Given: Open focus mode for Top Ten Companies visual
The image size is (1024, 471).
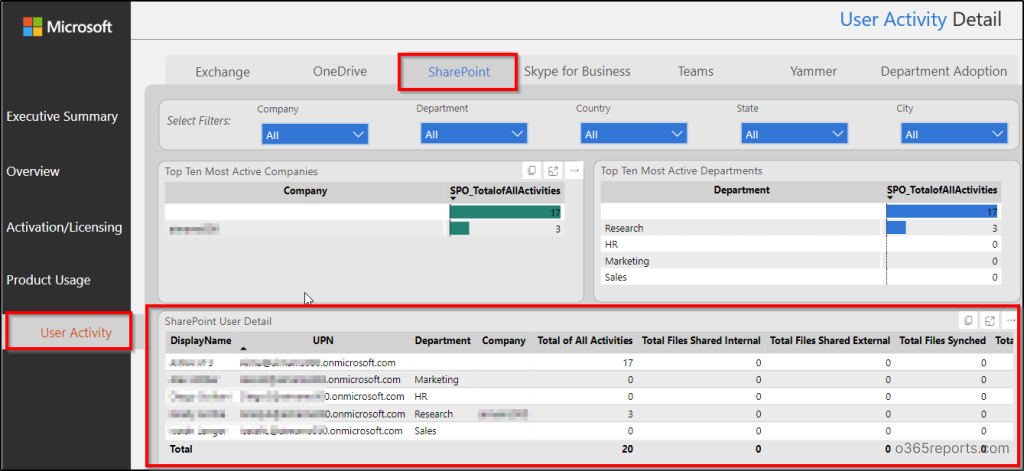Looking at the screenshot, I should coord(553,171).
